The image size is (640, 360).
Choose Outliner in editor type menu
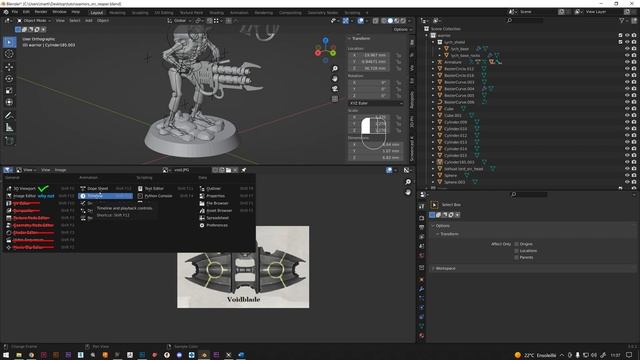pos(227,189)
